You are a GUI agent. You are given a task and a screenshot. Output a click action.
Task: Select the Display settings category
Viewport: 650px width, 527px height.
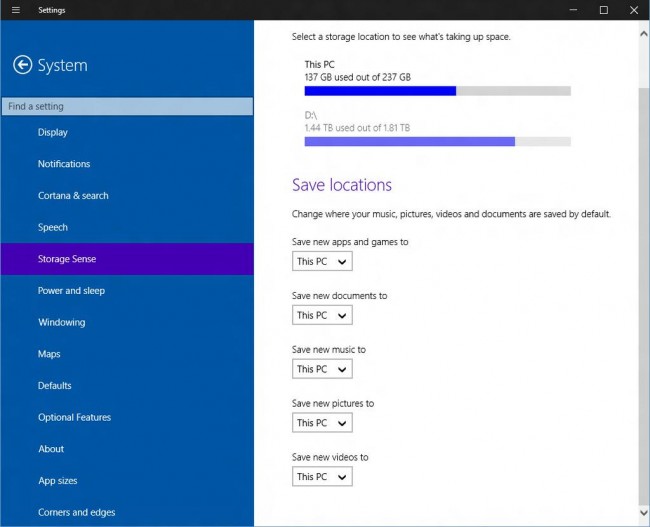(x=53, y=132)
